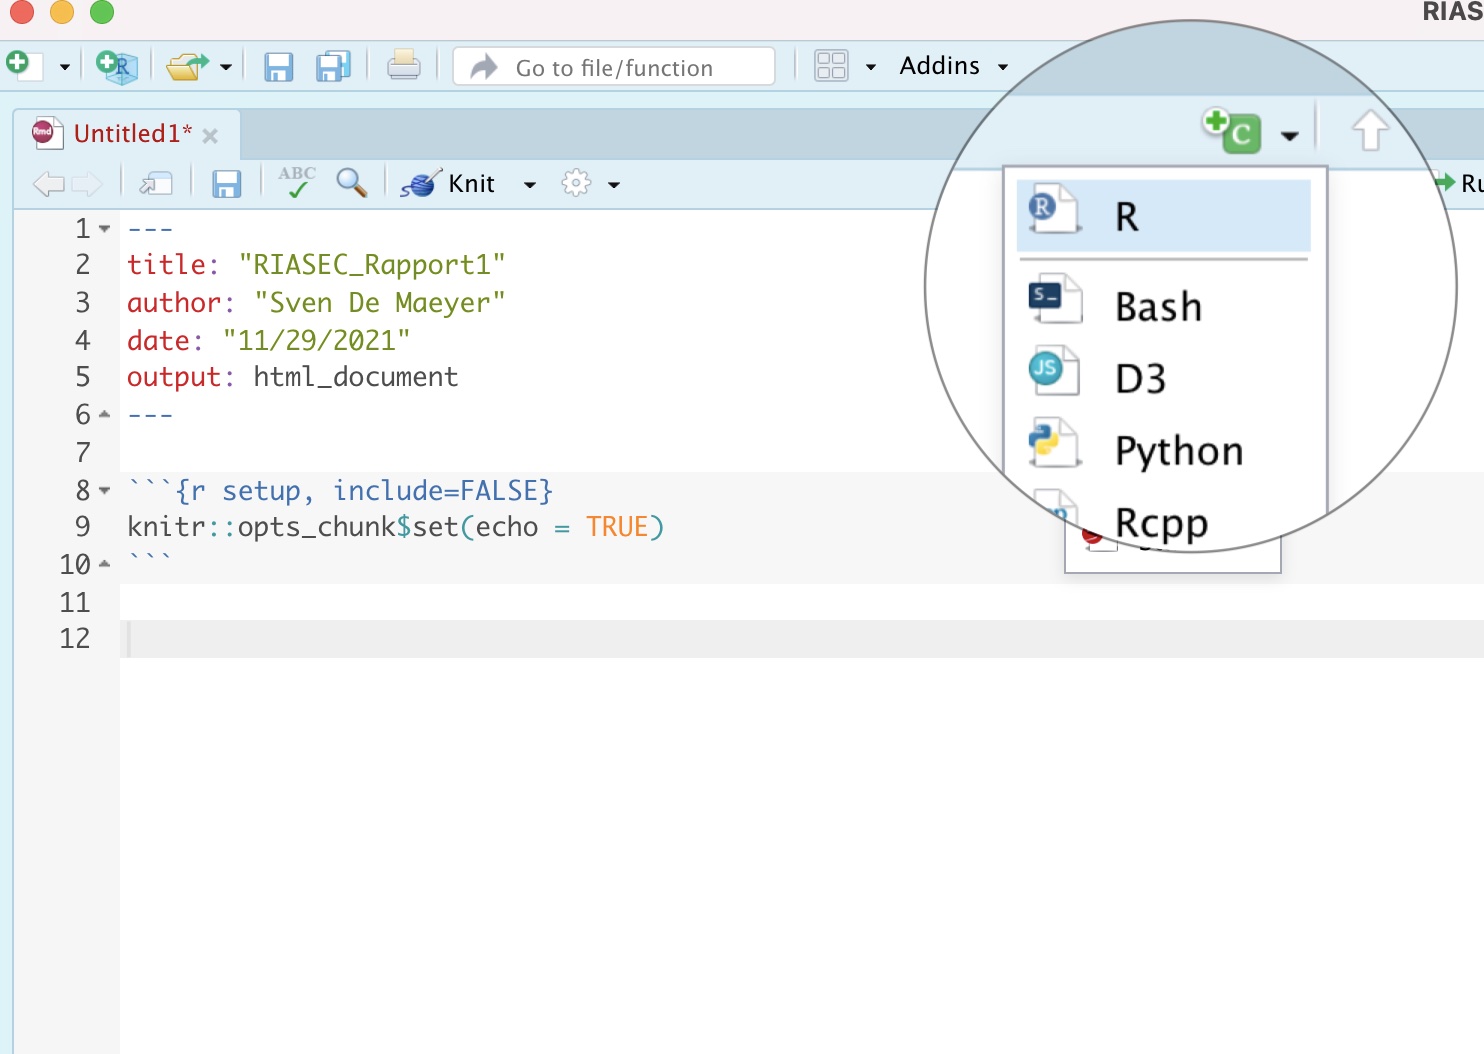Open the document settings gear
This screenshot has height=1054, width=1484.
point(576,183)
